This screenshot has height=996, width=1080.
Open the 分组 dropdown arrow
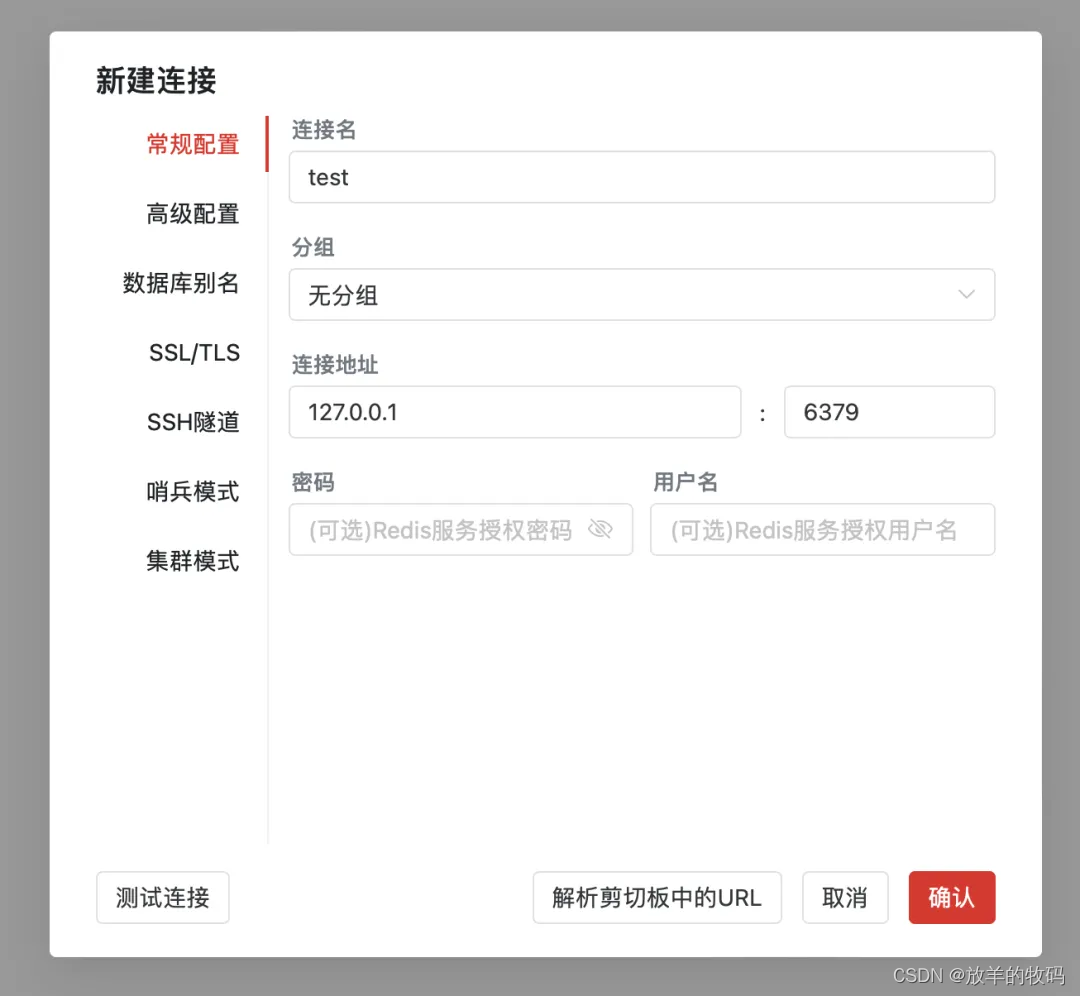[966, 294]
